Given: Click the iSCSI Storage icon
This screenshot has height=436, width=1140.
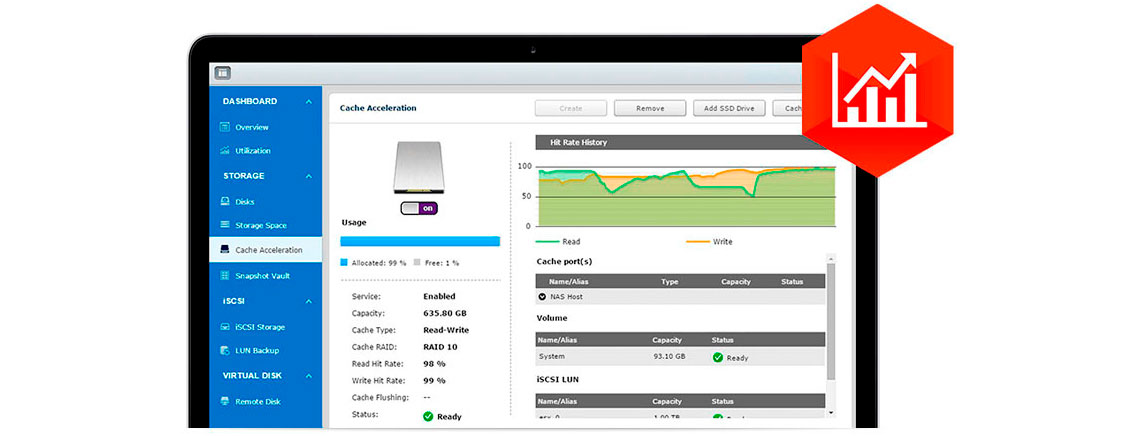Looking at the screenshot, I should click(x=225, y=327).
